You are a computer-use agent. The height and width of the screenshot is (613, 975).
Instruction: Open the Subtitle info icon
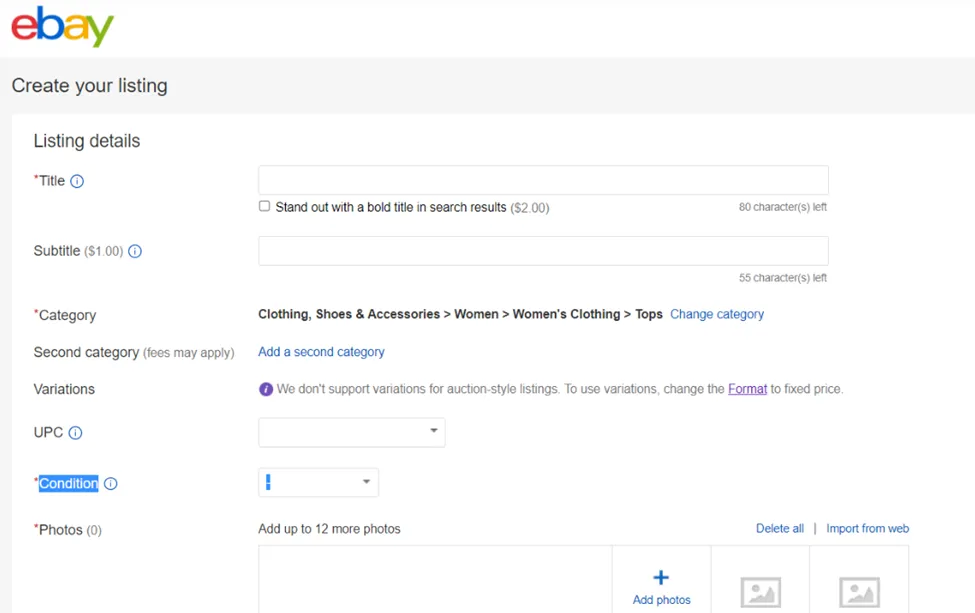(135, 252)
